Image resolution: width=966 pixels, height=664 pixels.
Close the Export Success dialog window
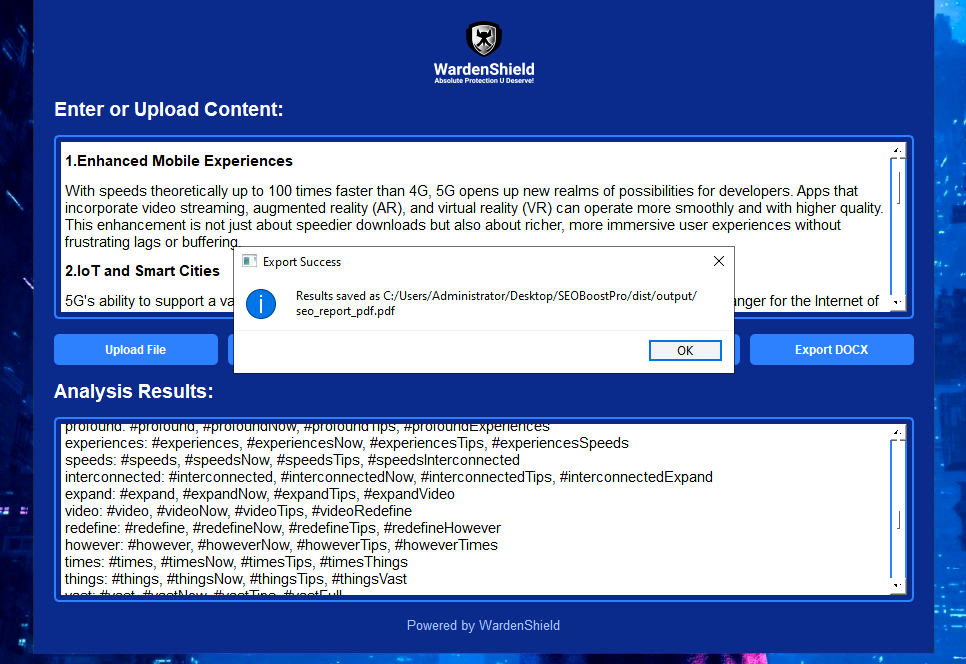tap(718, 262)
